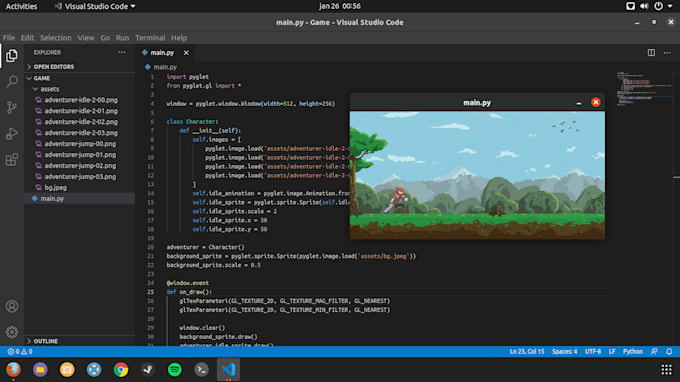Open Steam from the dock
The image size is (680, 382).
148,369
